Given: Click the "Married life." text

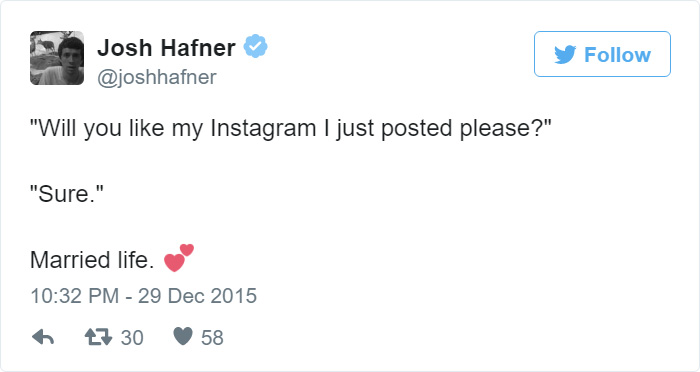Looking at the screenshot, I should [x=92, y=260].
